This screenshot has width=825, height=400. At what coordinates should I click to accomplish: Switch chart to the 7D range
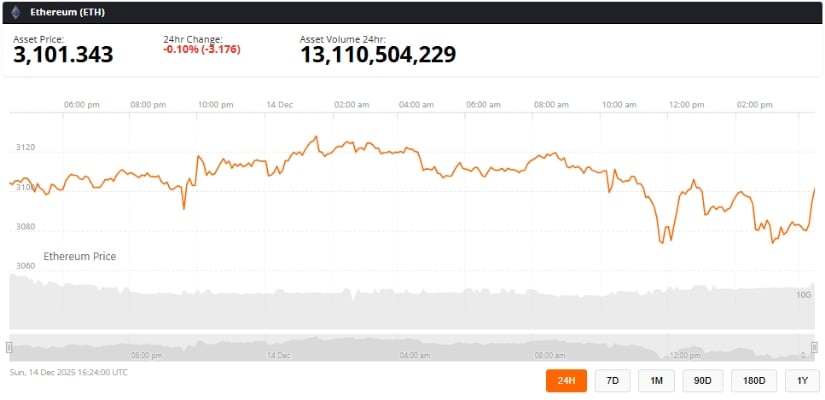pos(612,381)
